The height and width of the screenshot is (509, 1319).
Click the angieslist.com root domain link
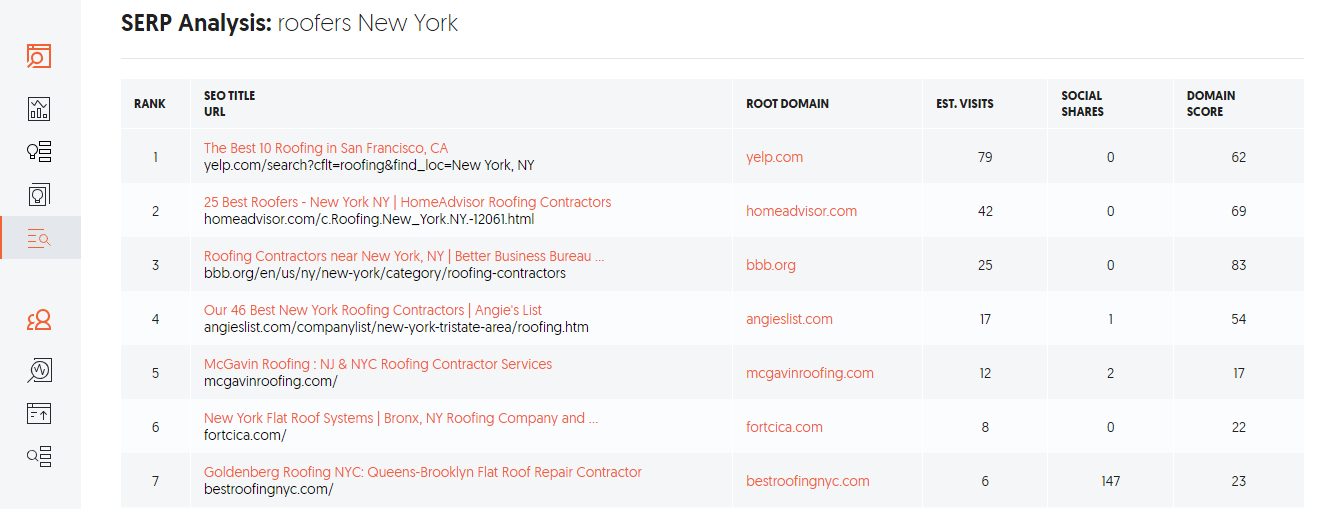click(789, 319)
